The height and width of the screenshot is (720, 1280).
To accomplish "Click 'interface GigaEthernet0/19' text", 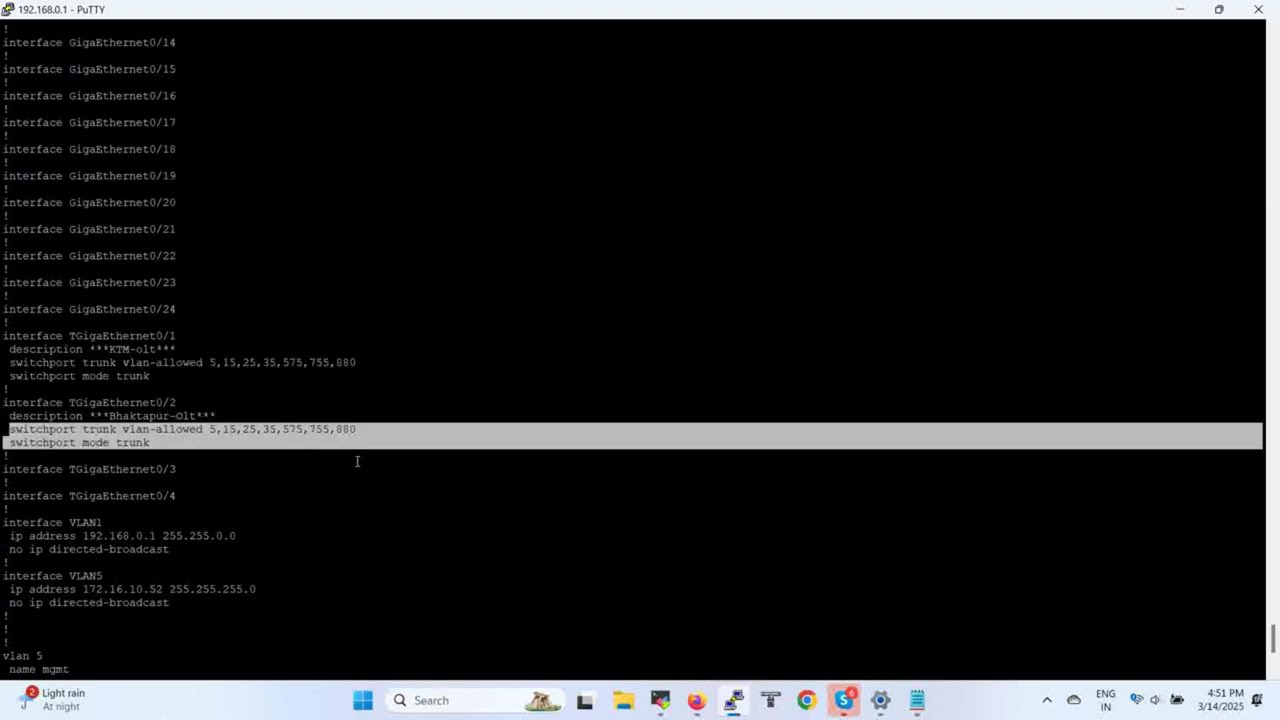I will [89, 176].
